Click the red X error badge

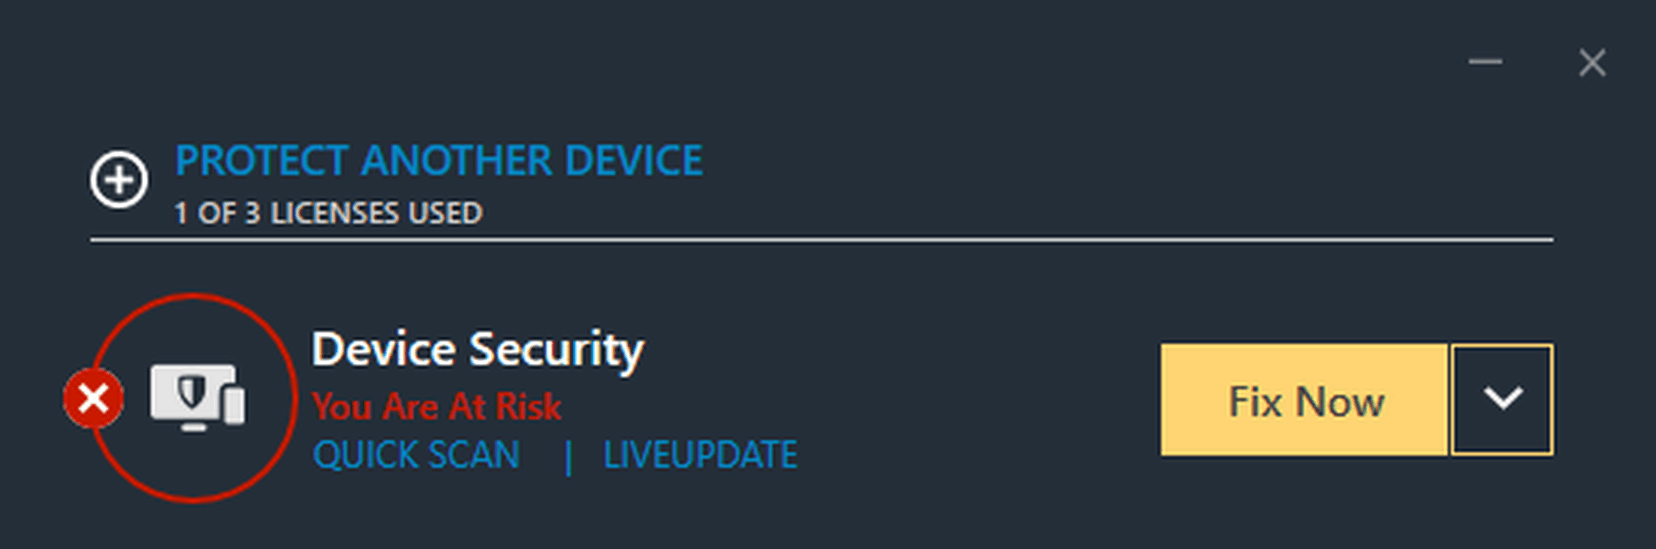click(93, 399)
